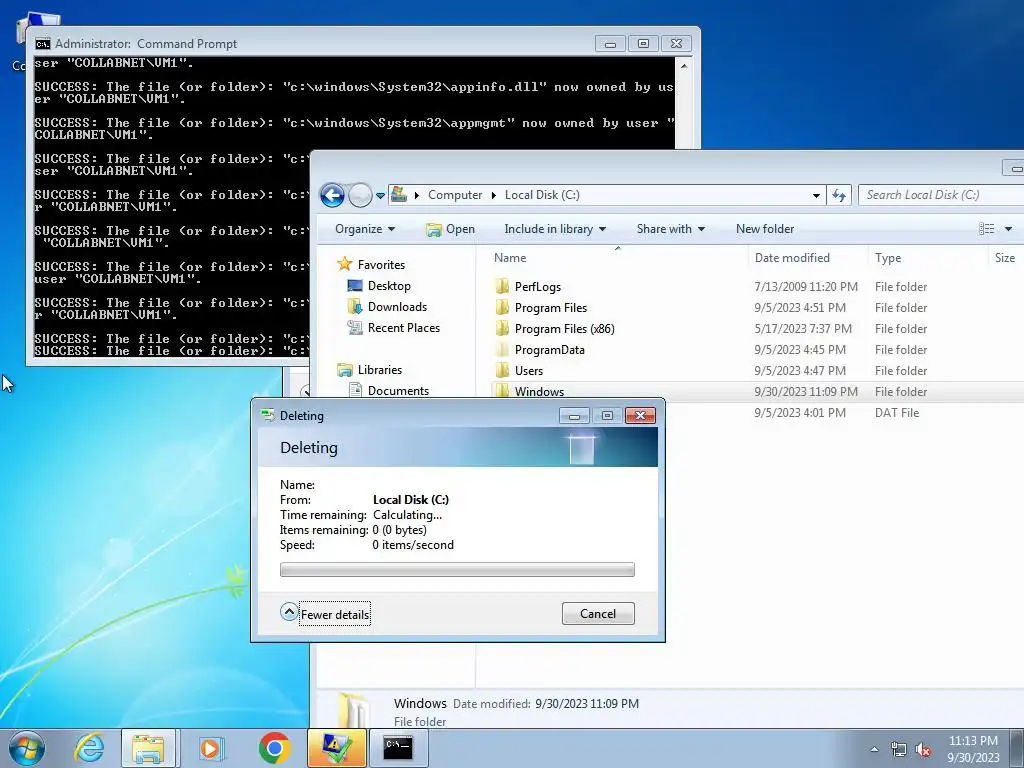The image size is (1024, 768).
Task: Click the delete progress bar
Action: coord(457,569)
